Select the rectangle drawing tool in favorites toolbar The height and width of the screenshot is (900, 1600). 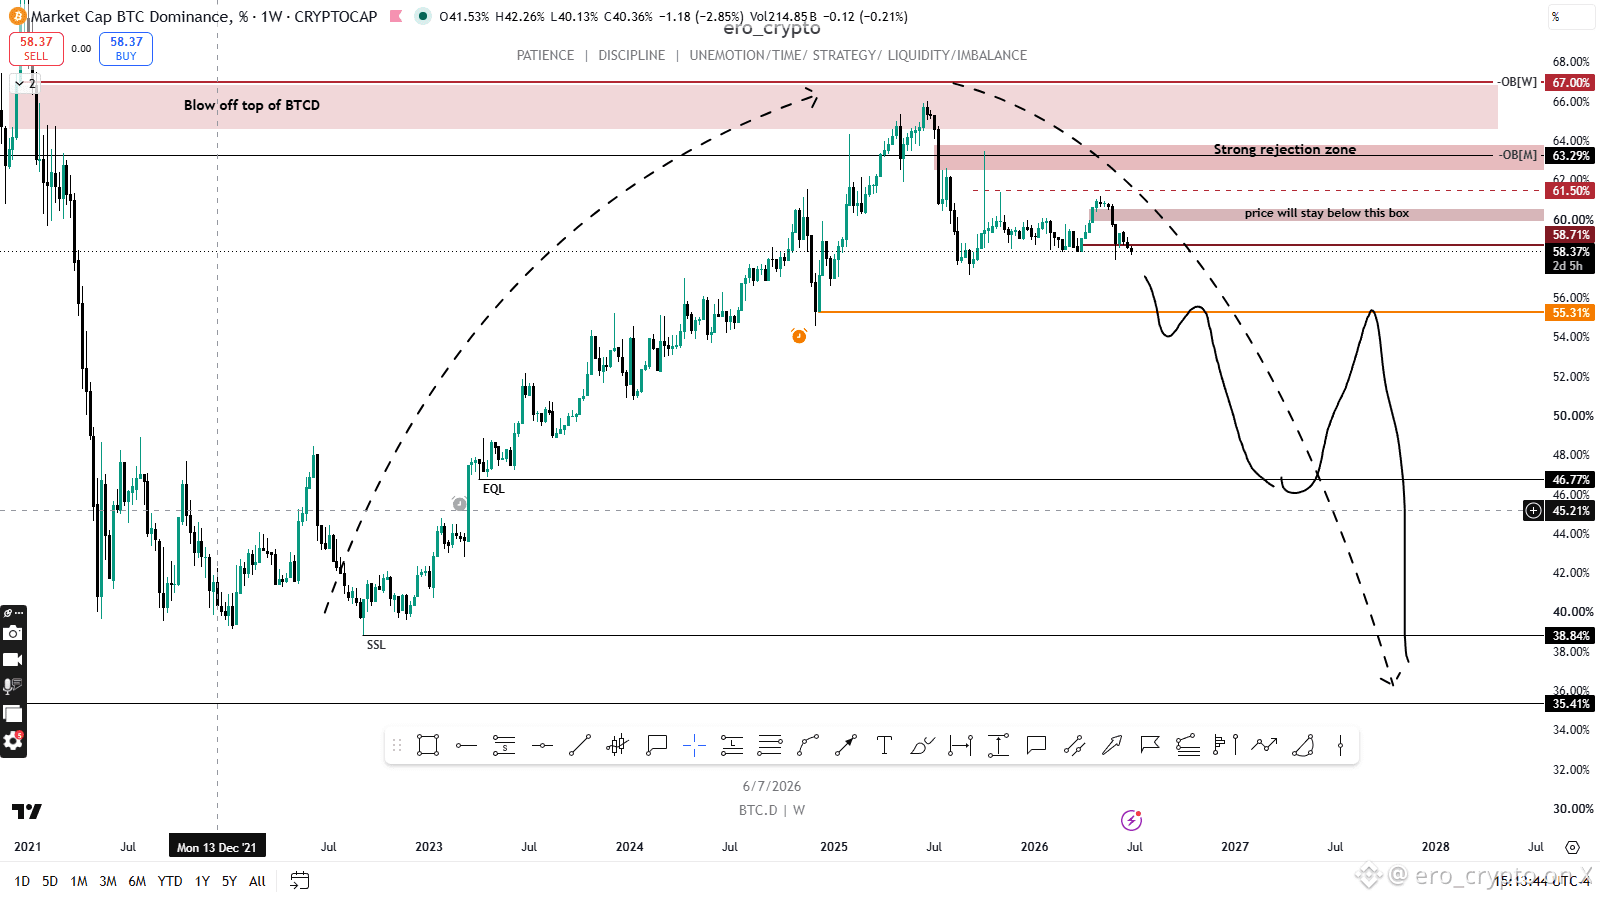coord(428,745)
